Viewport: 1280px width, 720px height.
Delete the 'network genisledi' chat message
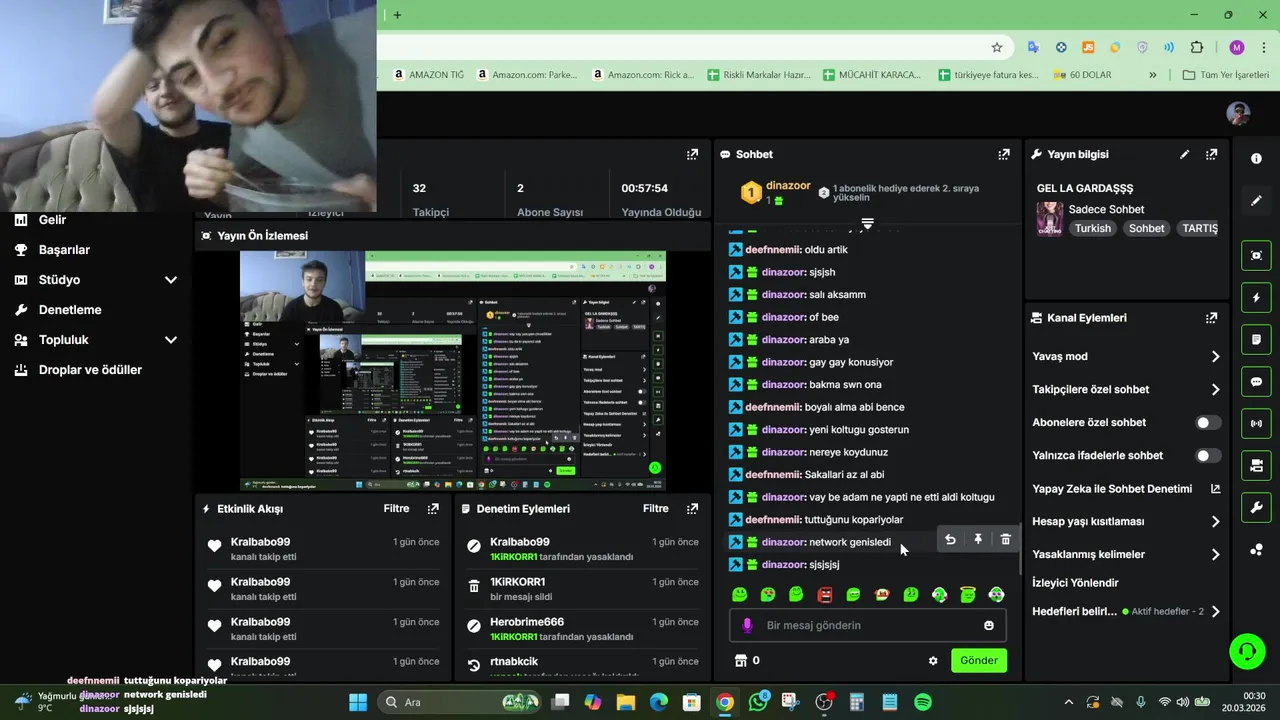[1005, 540]
